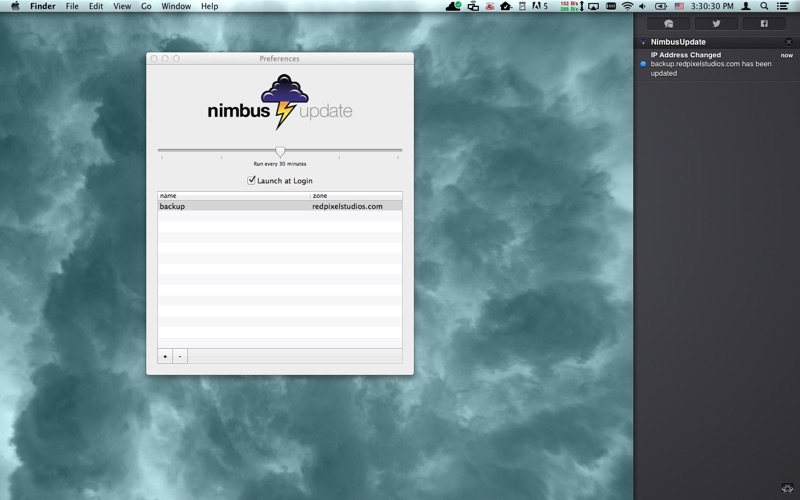The height and width of the screenshot is (500, 800).
Task: Click the screen sharing displays menu bar icon
Action: 473,6
